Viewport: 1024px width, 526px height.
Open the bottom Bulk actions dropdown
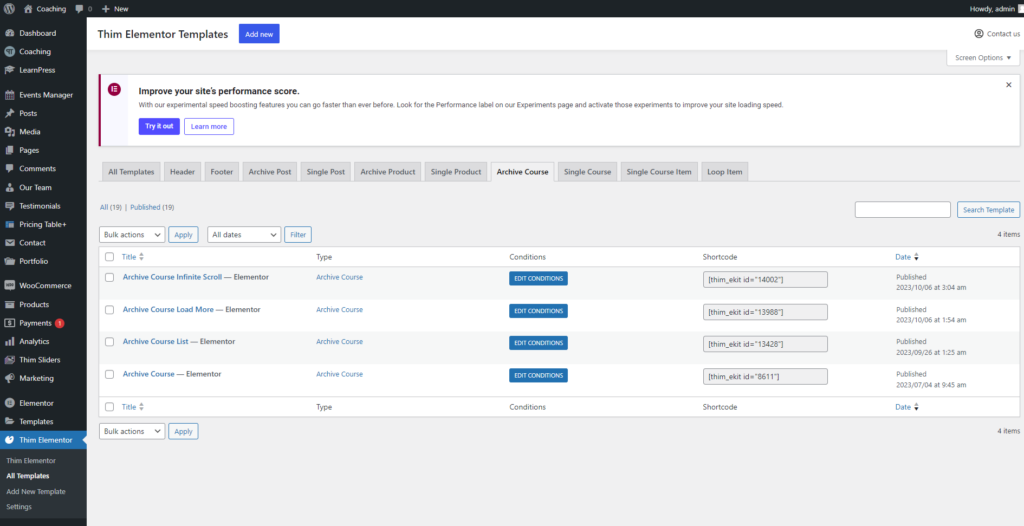(x=132, y=431)
